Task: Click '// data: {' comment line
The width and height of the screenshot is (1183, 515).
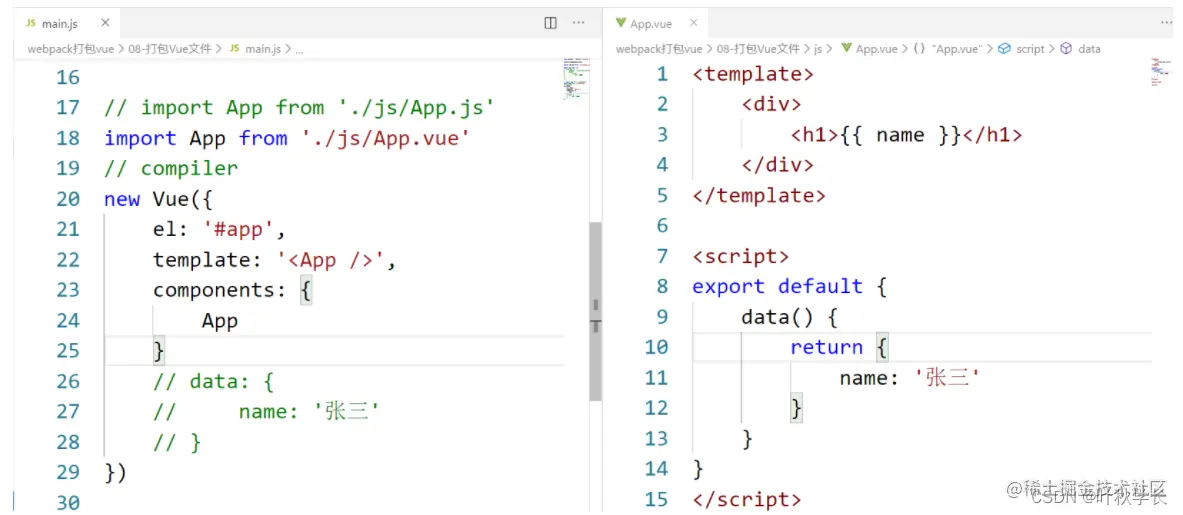Action: [x=214, y=382]
